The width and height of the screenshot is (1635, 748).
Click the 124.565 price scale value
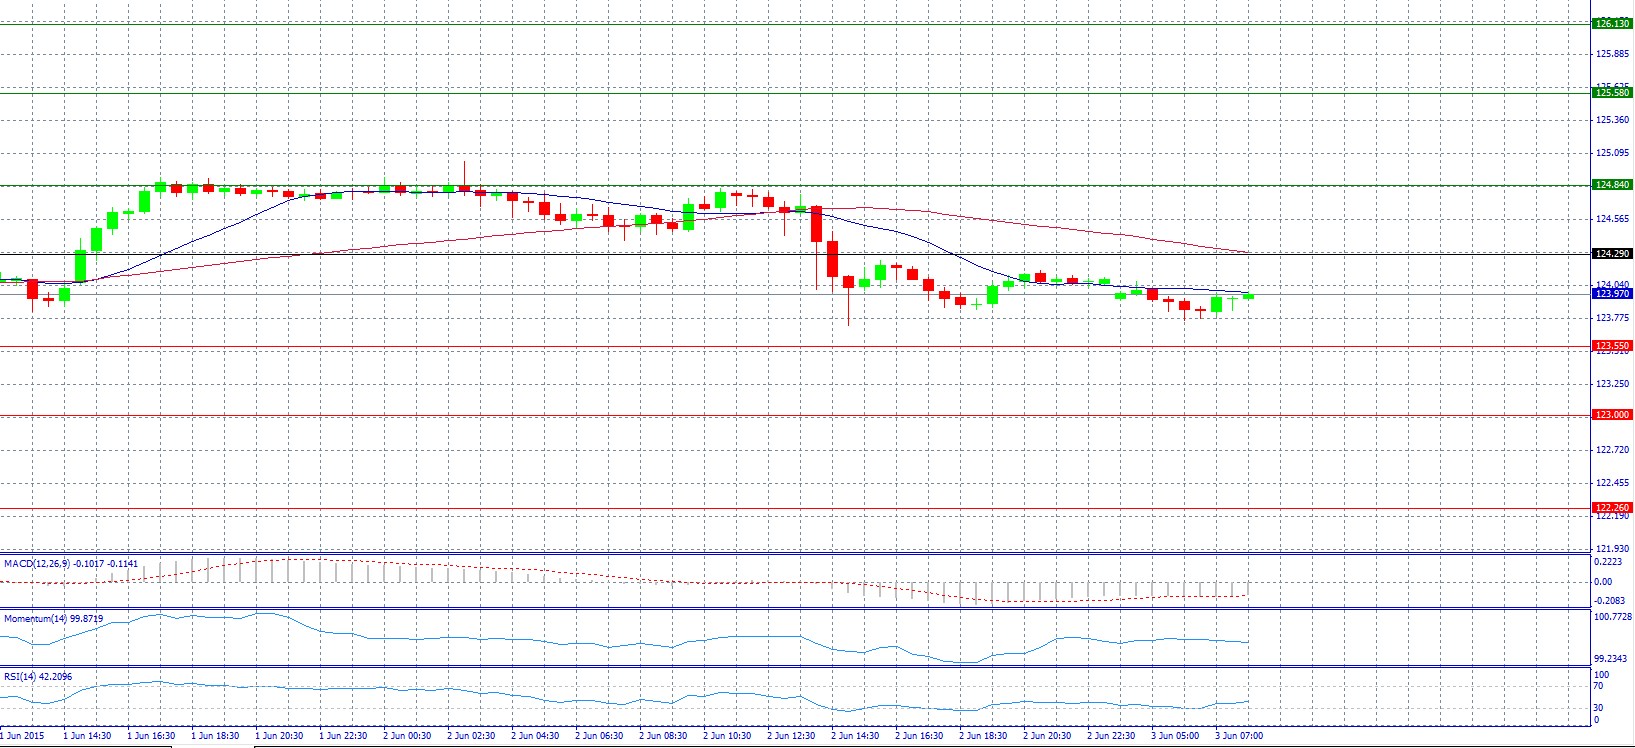tap(1612, 219)
